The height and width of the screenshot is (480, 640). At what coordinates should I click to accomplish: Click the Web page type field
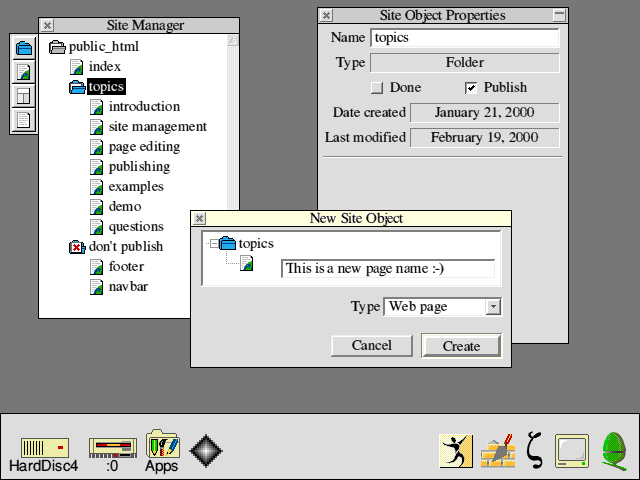coord(435,307)
